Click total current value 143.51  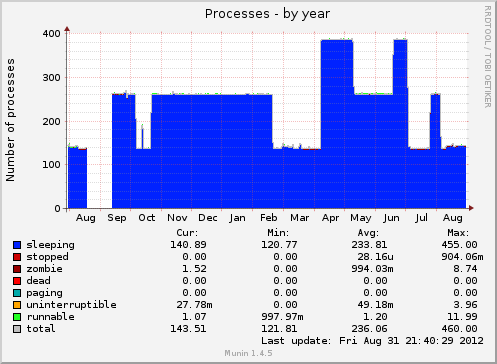188,329
